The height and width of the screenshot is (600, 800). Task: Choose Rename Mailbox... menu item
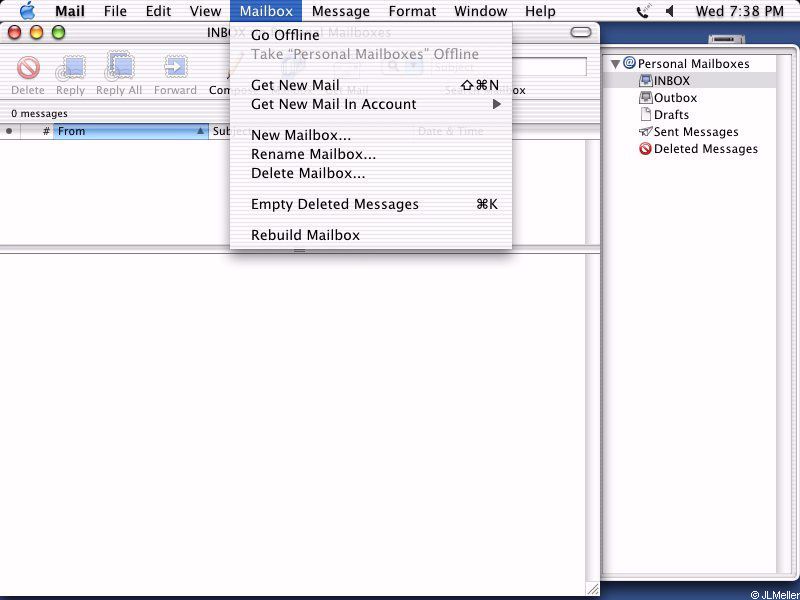coord(371,154)
